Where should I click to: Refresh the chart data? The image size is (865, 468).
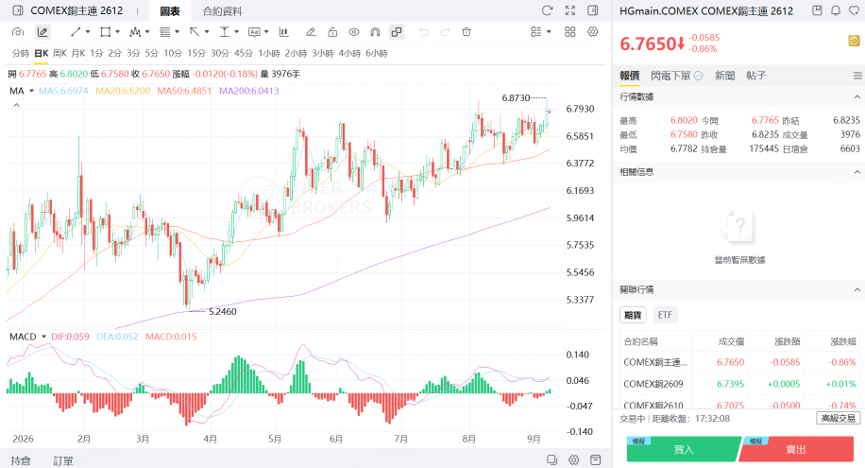(547, 10)
